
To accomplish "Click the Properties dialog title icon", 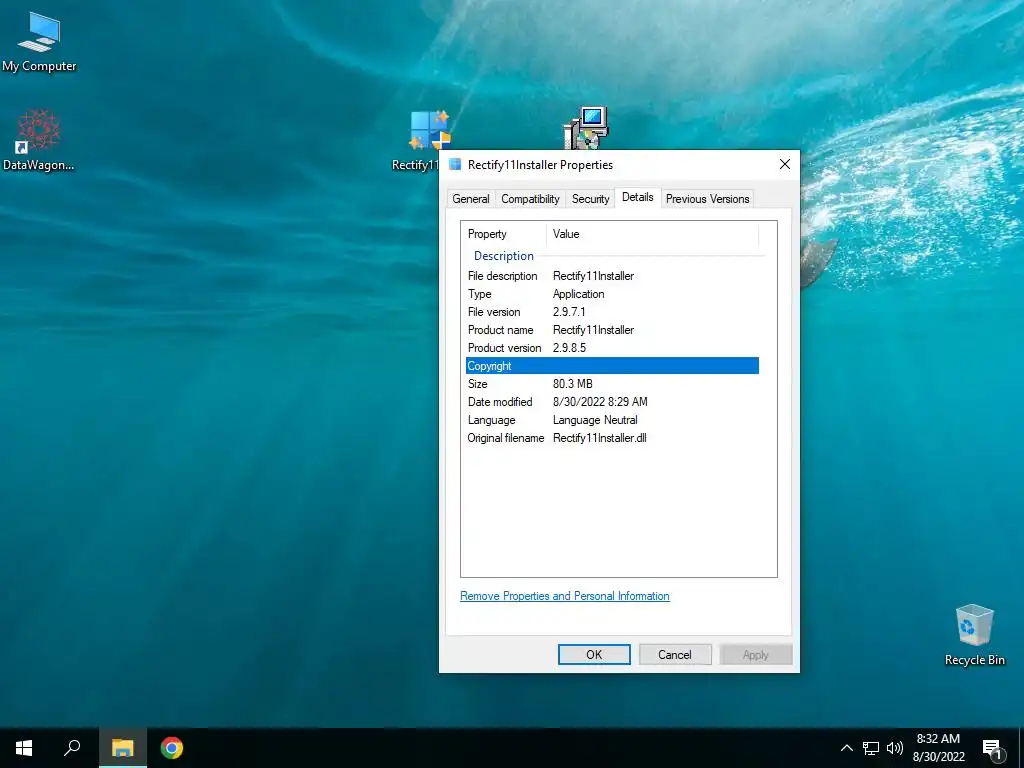I will (455, 165).
